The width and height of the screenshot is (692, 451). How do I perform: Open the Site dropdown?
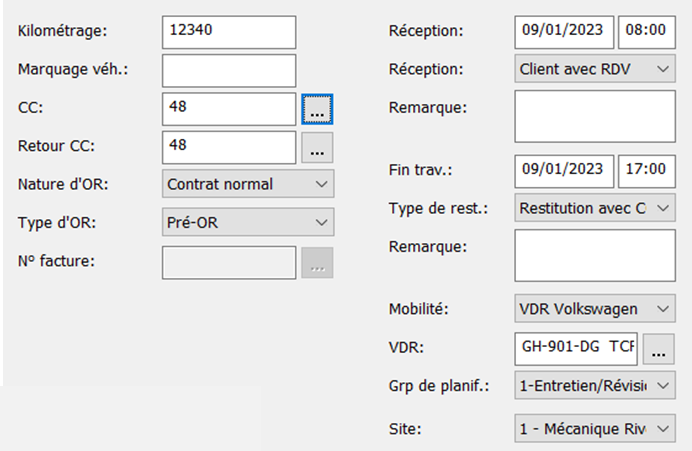tap(595, 428)
